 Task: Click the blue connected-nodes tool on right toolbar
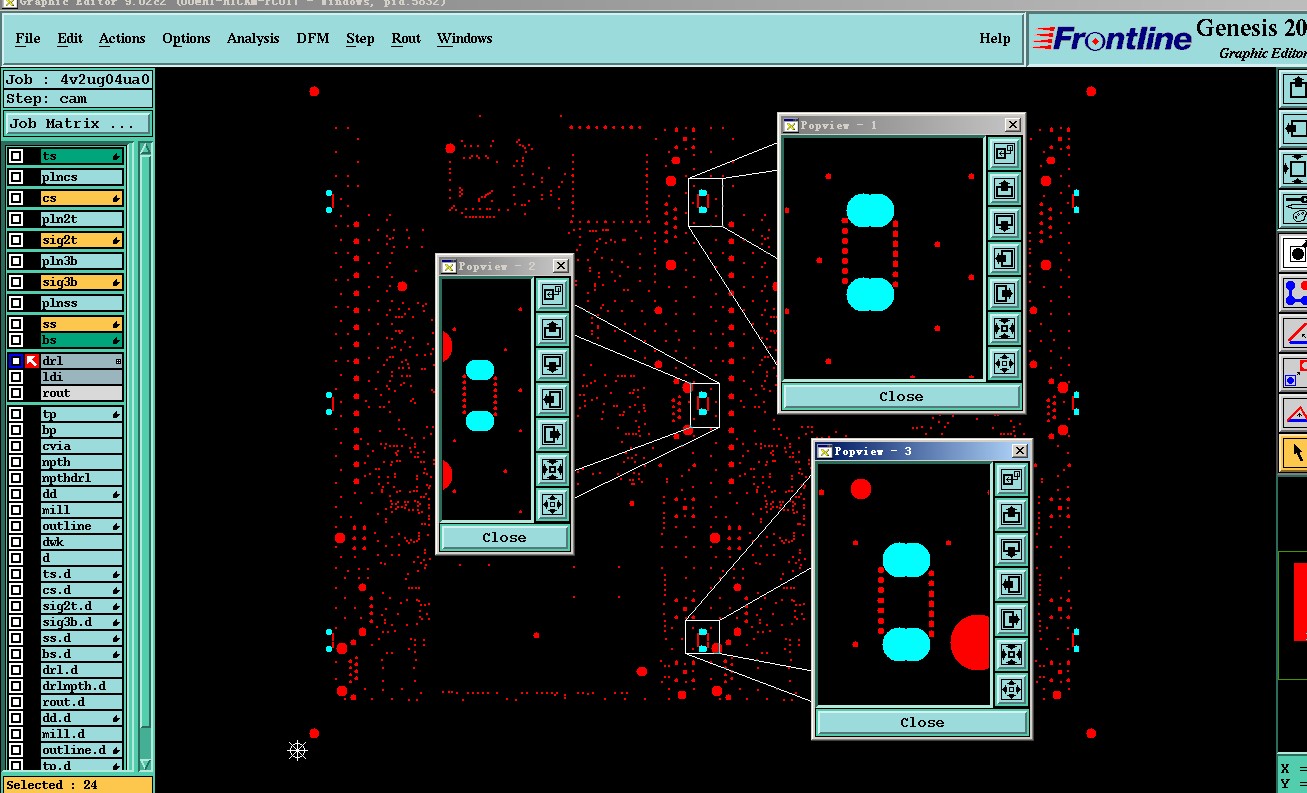click(1296, 293)
